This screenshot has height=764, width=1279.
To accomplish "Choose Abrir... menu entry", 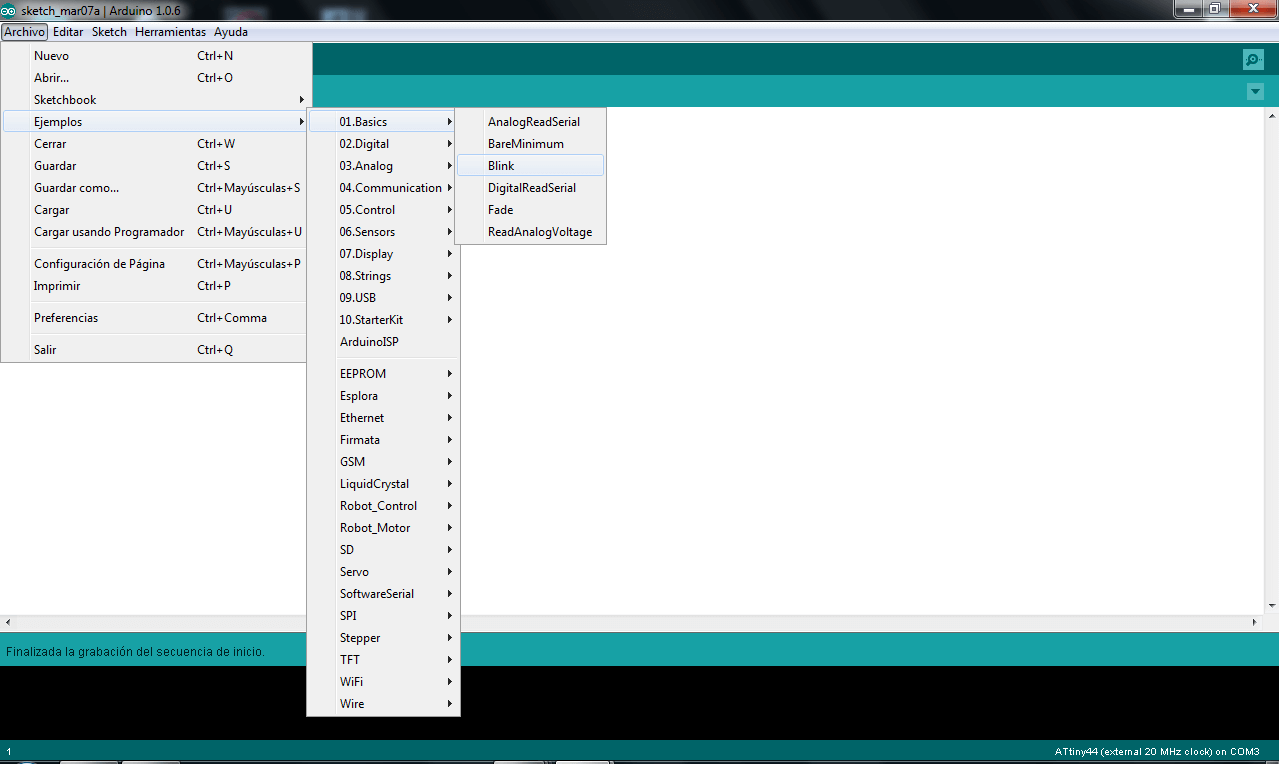I will (x=155, y=78).
